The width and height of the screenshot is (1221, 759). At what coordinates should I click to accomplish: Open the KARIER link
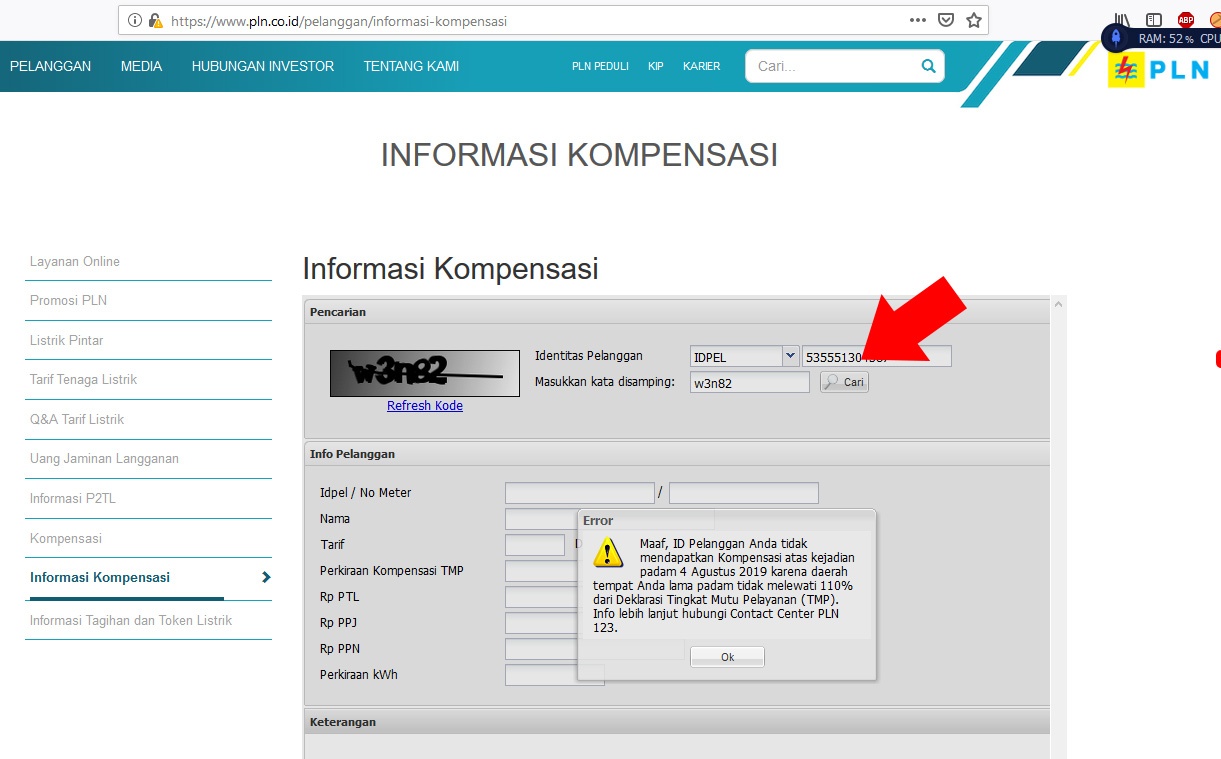click(x=701, y=66)
